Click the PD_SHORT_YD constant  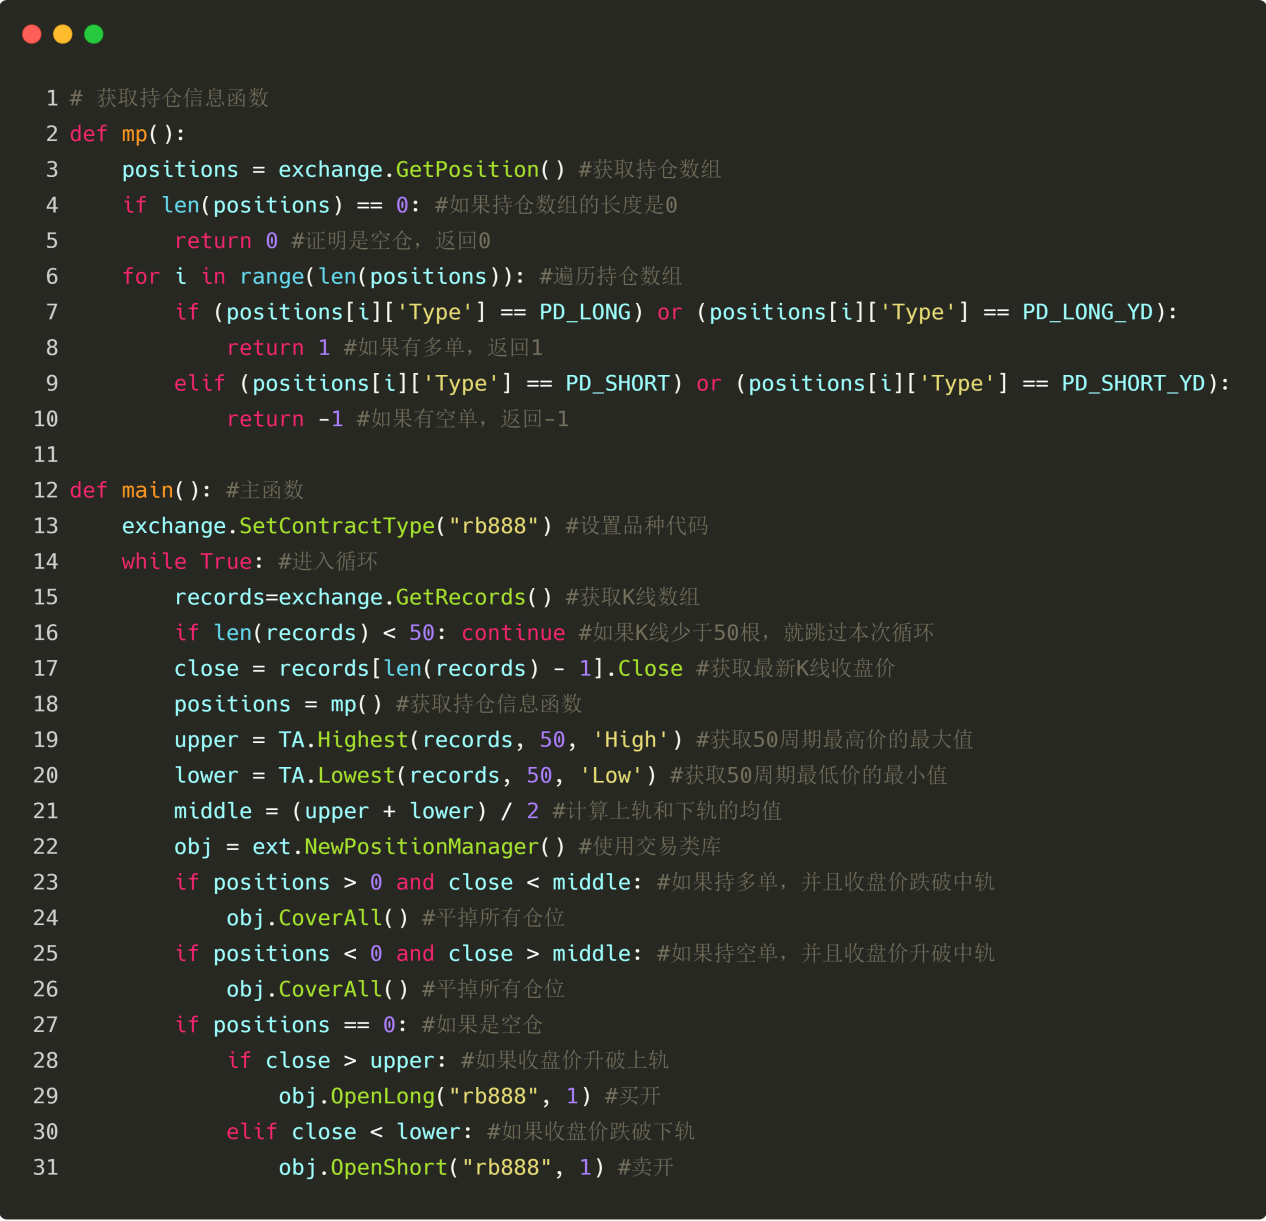tap(1133, 384)
